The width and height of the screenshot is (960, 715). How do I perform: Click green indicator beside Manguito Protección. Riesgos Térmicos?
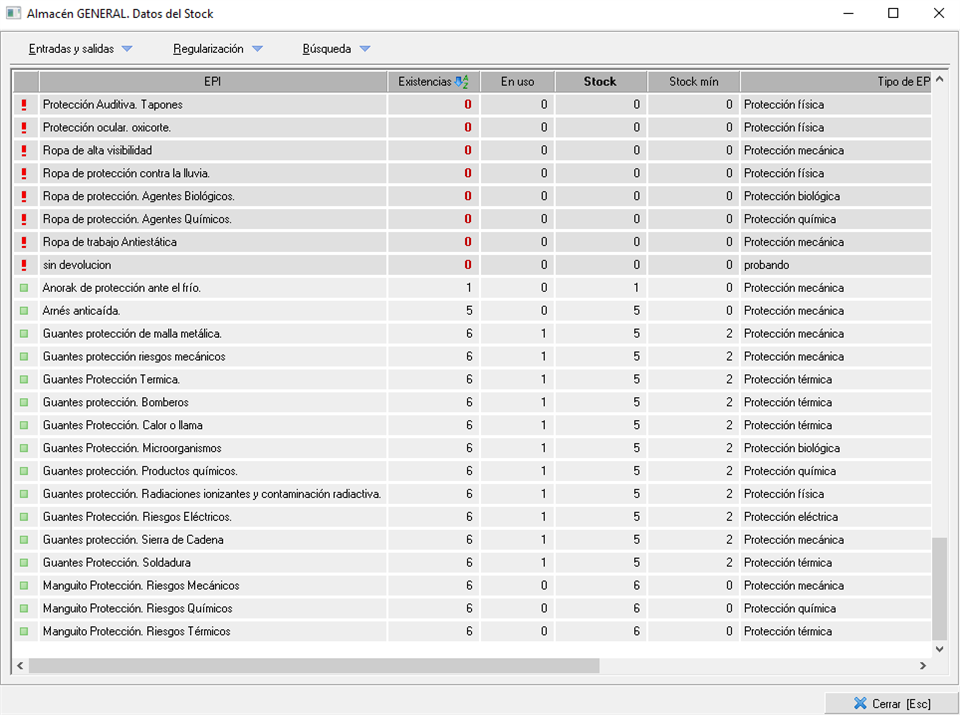[24, 632]
